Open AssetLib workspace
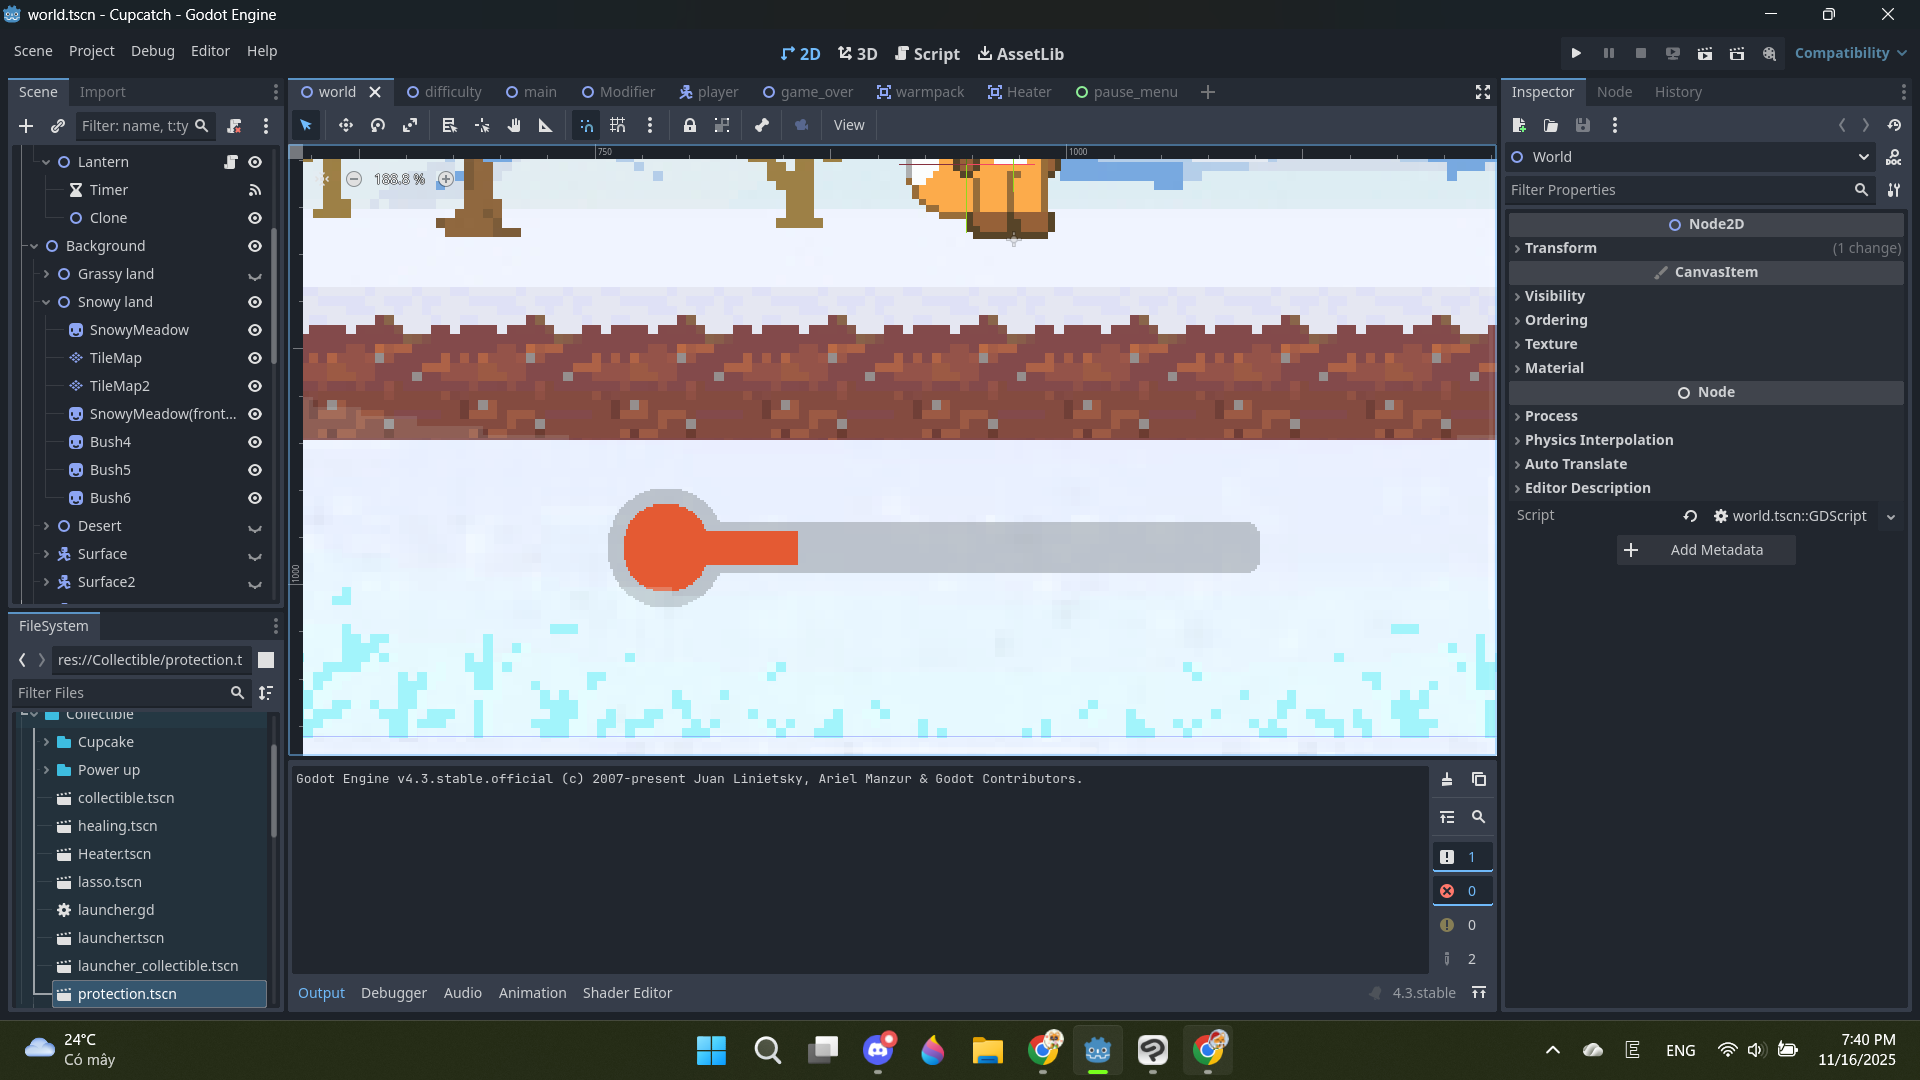Viewport: 1920px width, 1080px height. point(1020,54)
